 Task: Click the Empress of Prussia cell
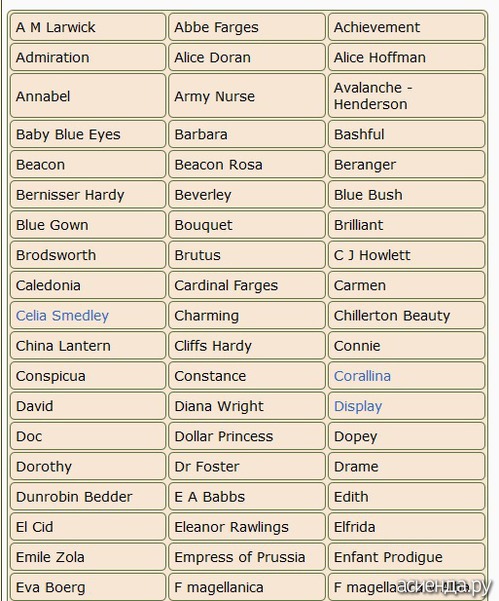pyautogui.click(x=247, y=557)
